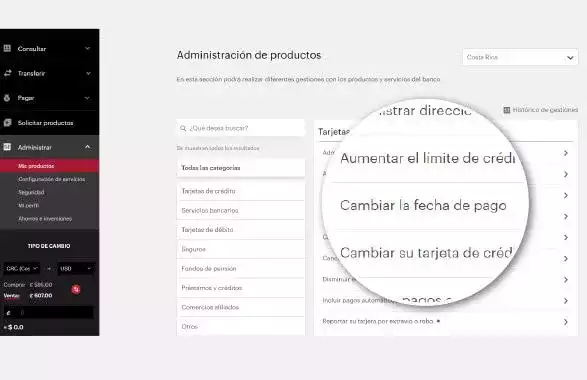Open the Reportar su tarjeta row chevron

click(x=566, y=322)
